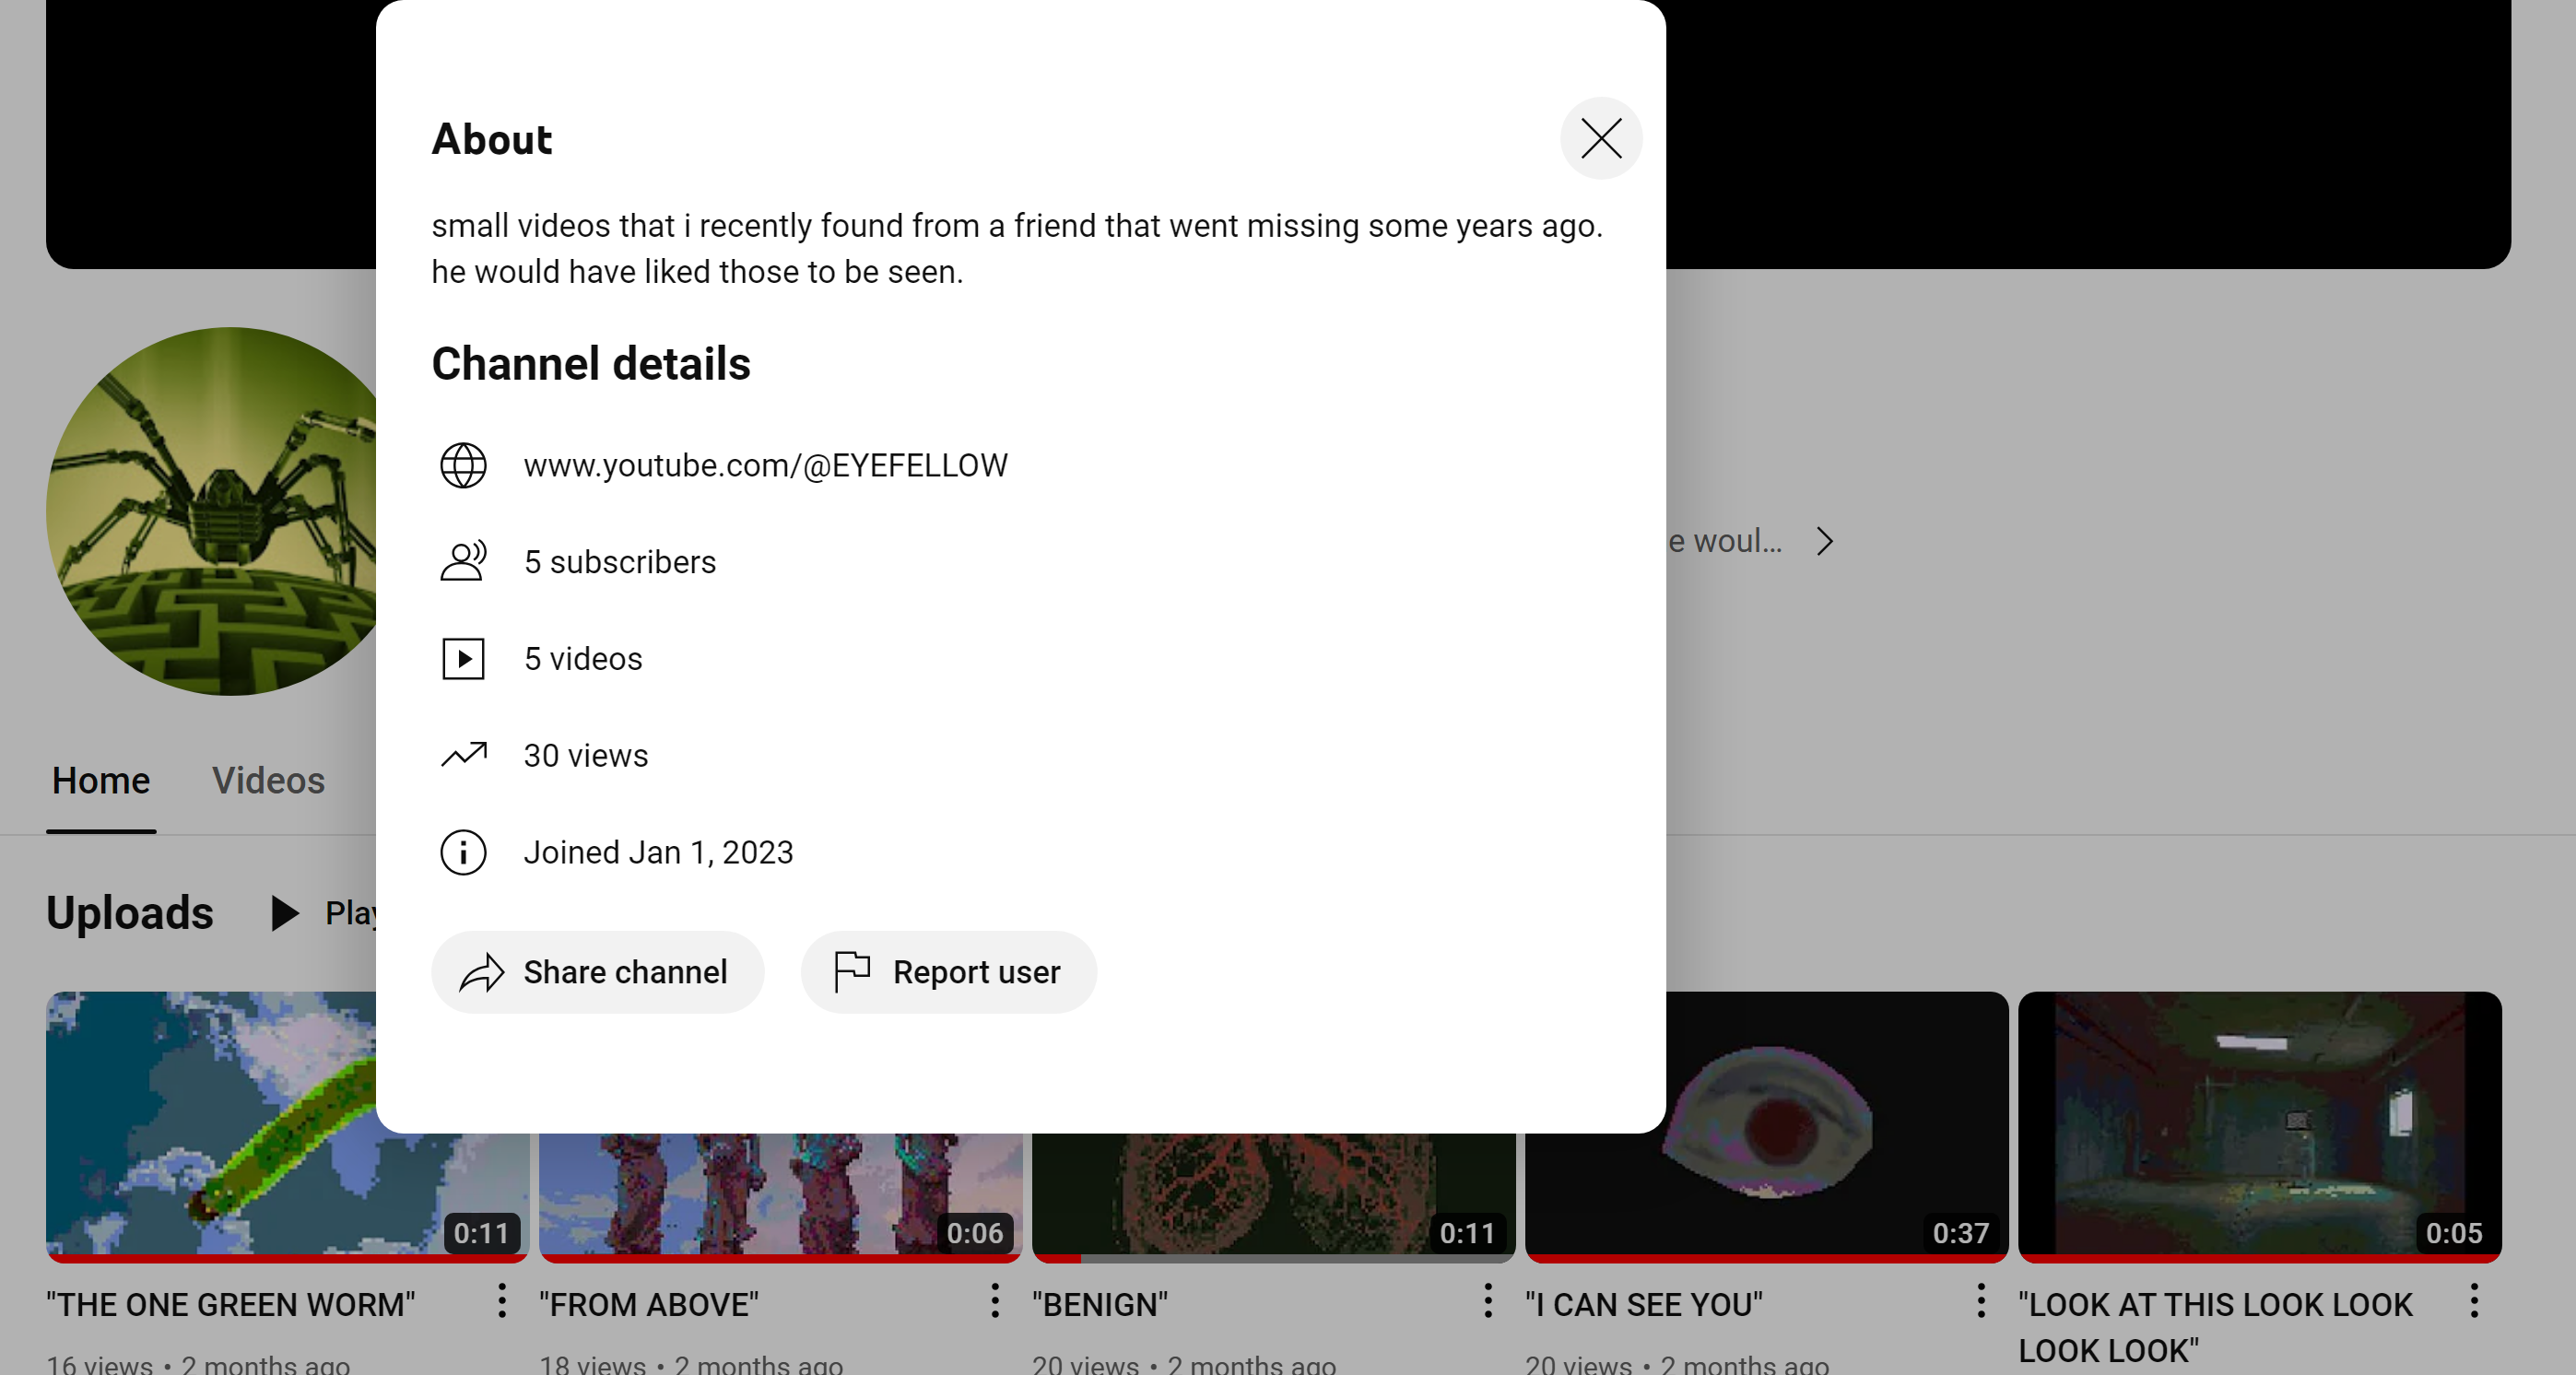Click the Share channel button
Image resolution: width=2576 pixels, height=1375 pixels.
point(597,972)
